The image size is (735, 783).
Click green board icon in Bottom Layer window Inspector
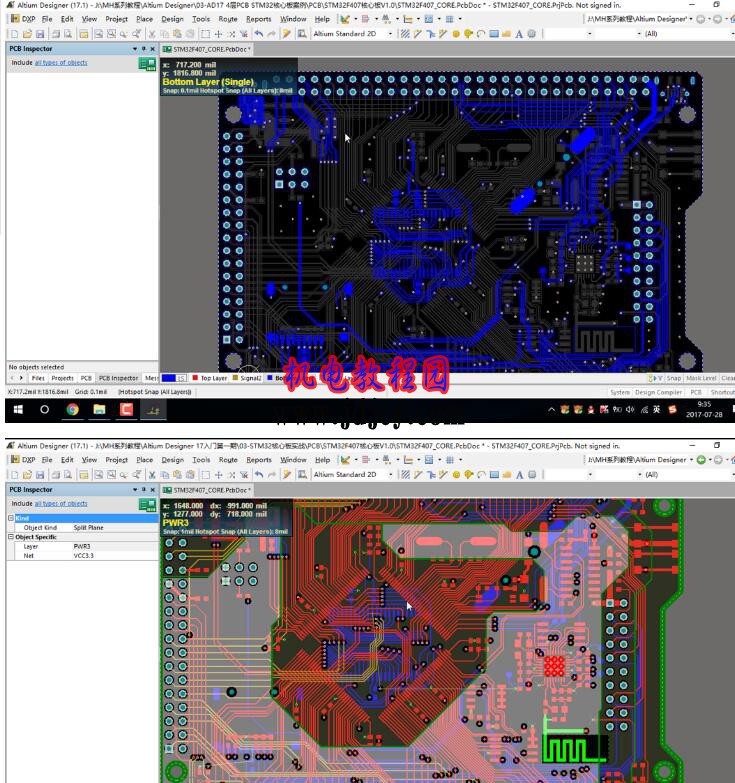(x=147, y=64)
